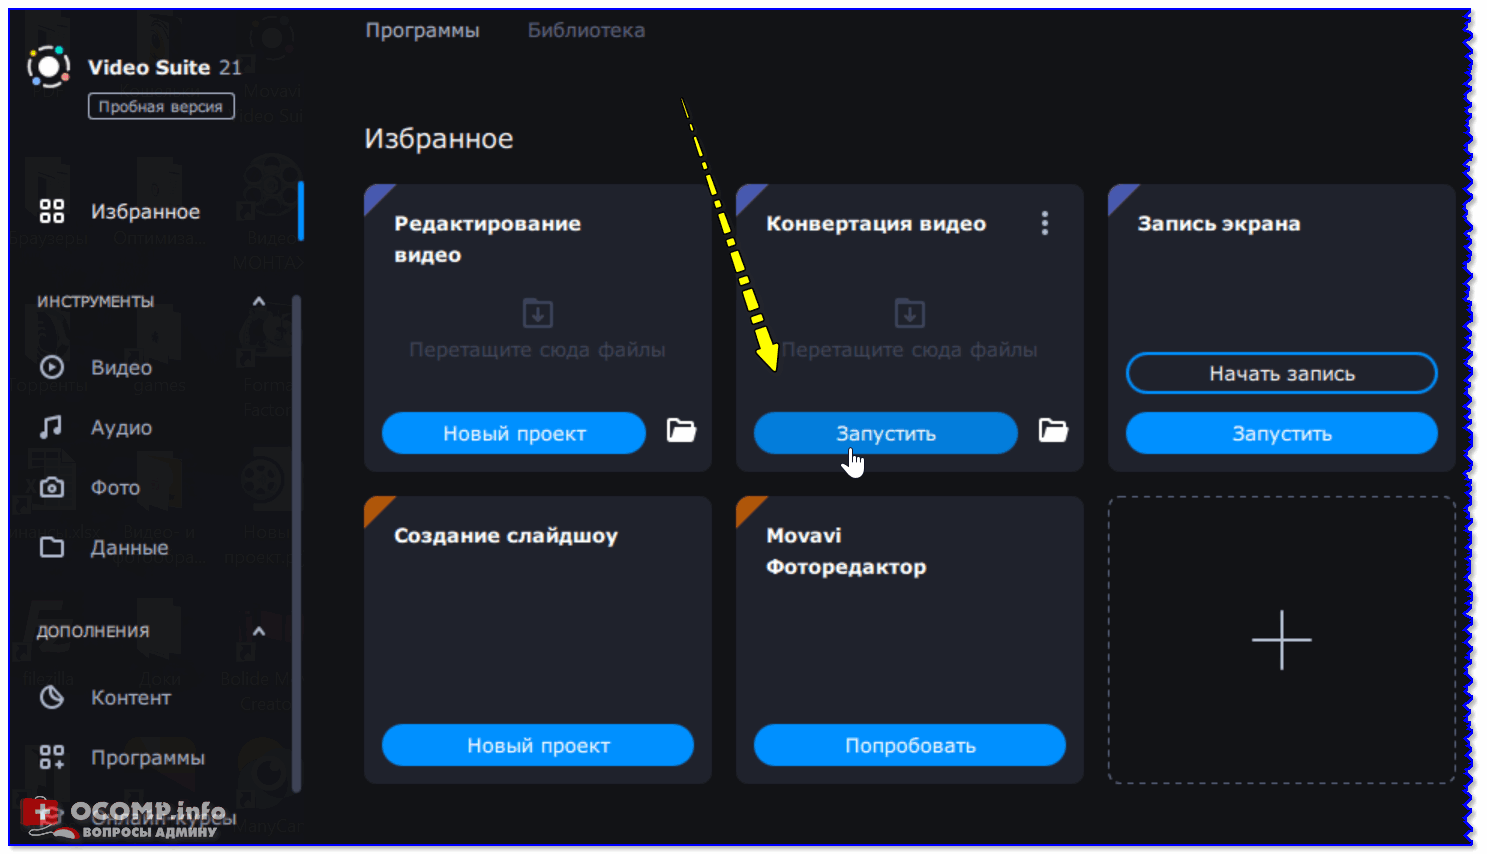This screenshot has height=854, width=1487.
Task: Open folder icon in Конвертация видео card
Action: click(x=1054, y=431)
